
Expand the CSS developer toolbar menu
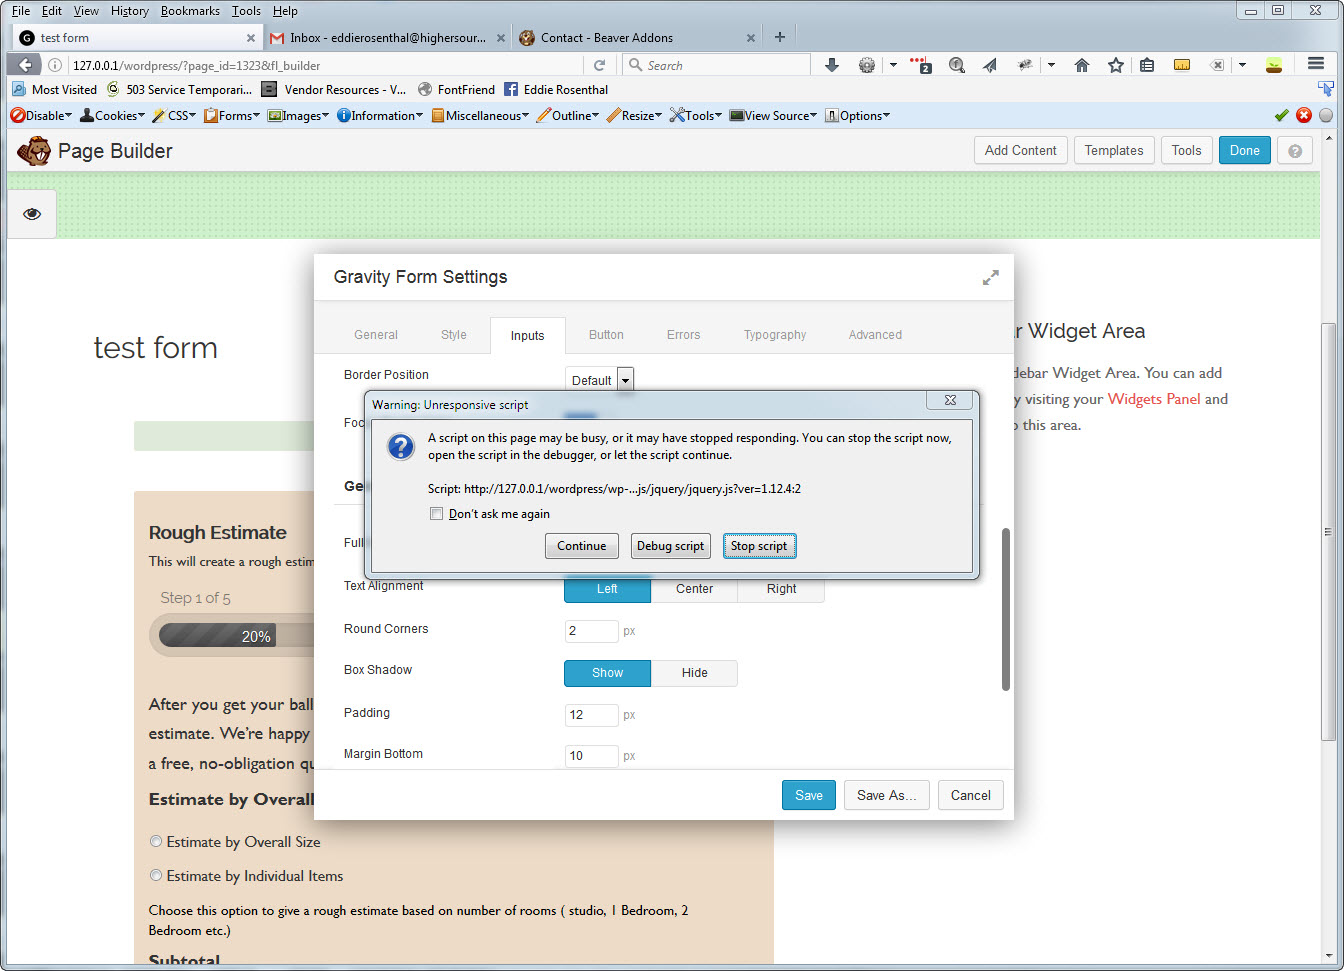175,115
